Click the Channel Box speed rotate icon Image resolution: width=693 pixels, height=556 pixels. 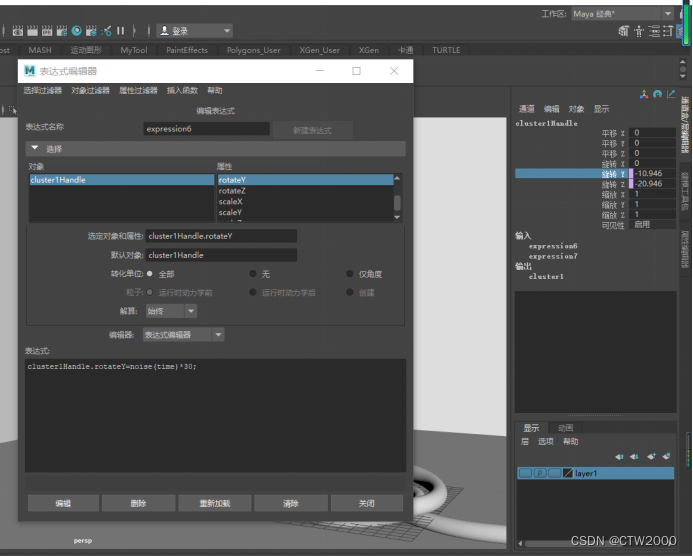[658, 94]
